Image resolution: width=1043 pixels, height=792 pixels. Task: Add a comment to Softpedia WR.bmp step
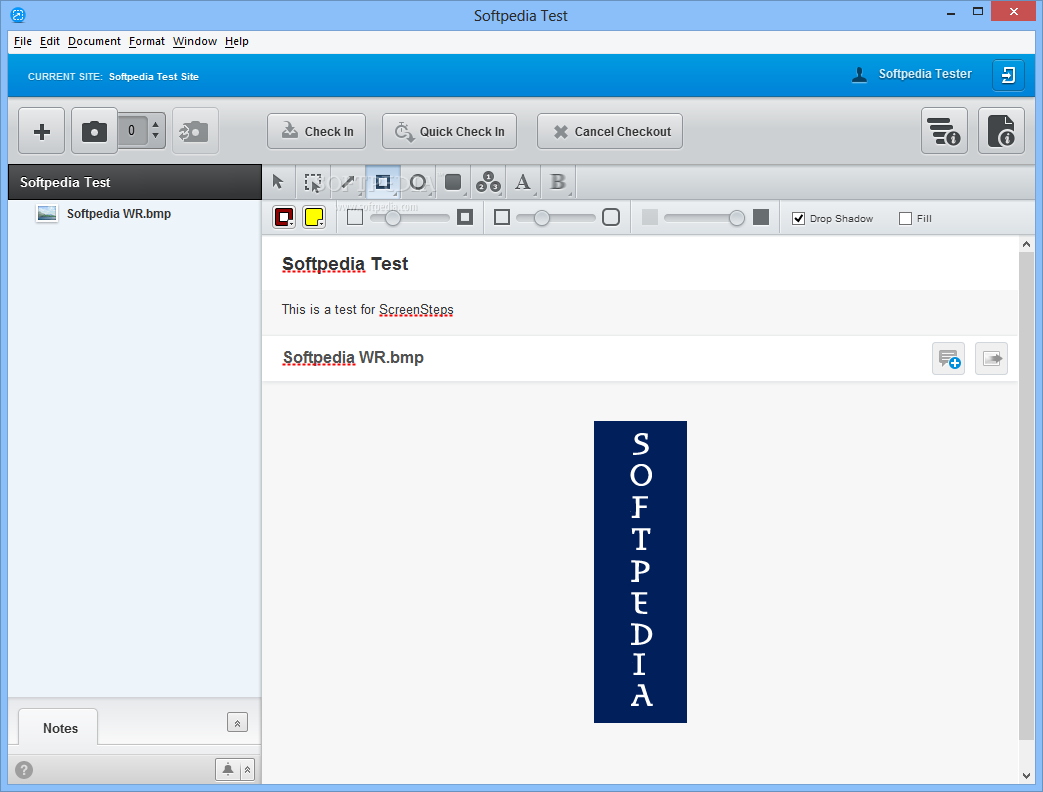pos(949,358)
